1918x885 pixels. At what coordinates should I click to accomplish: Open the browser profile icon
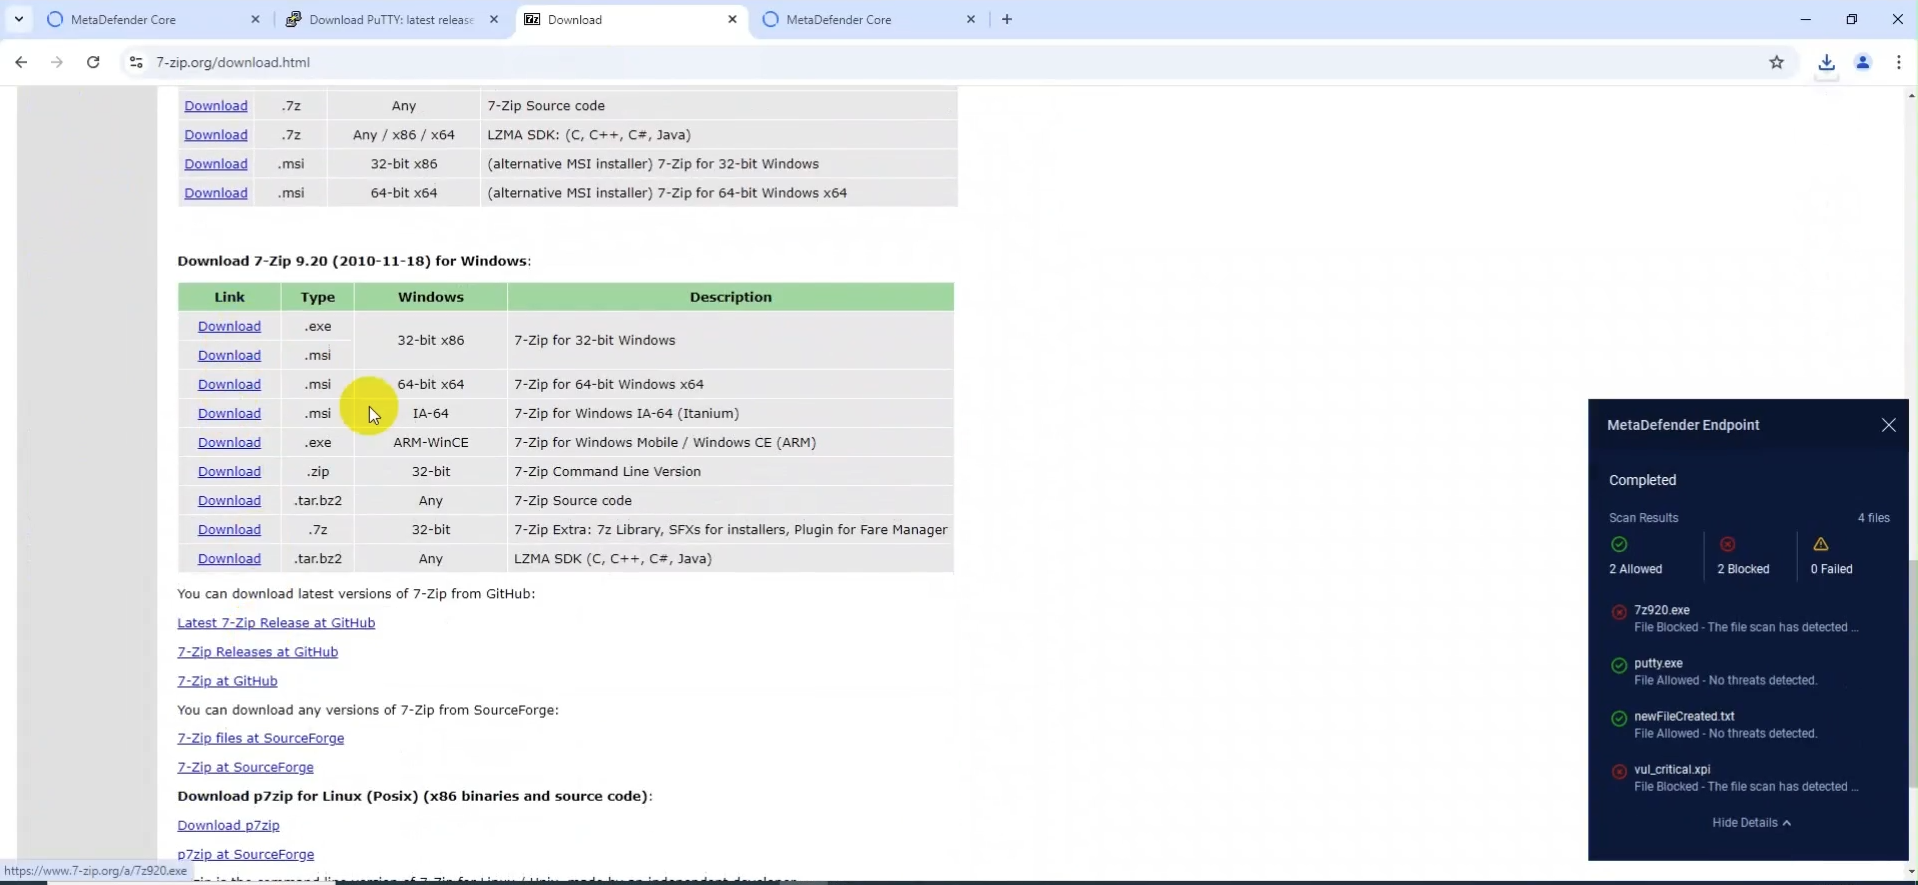[x=1863, y=62]
